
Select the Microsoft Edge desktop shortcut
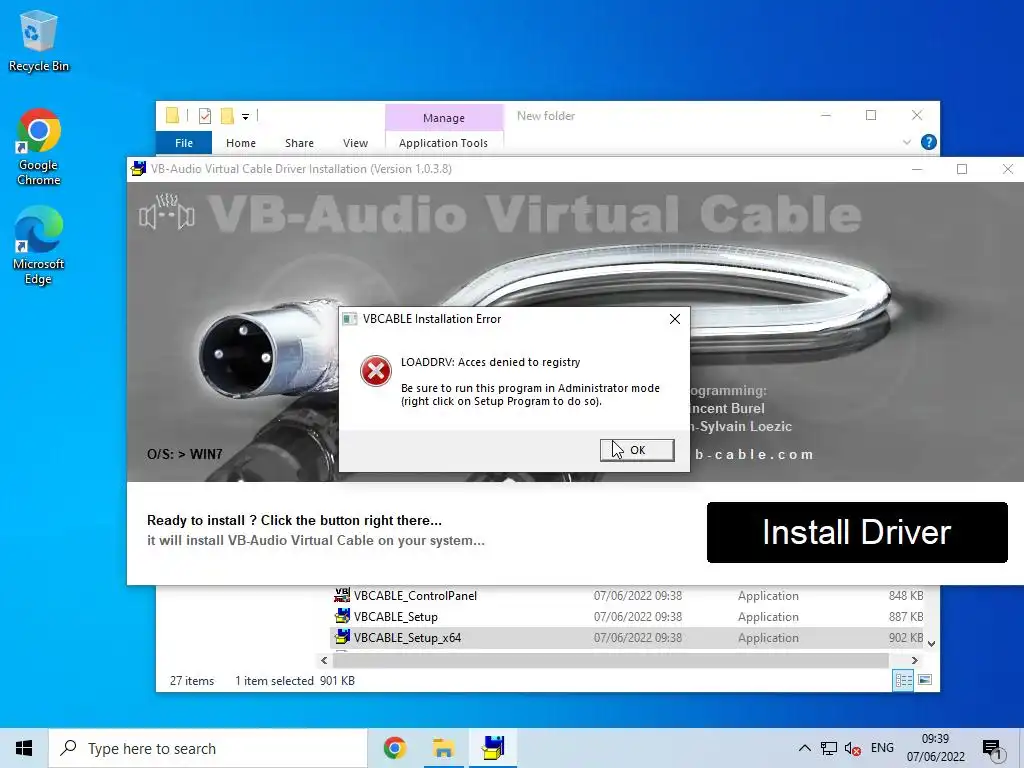39,246
